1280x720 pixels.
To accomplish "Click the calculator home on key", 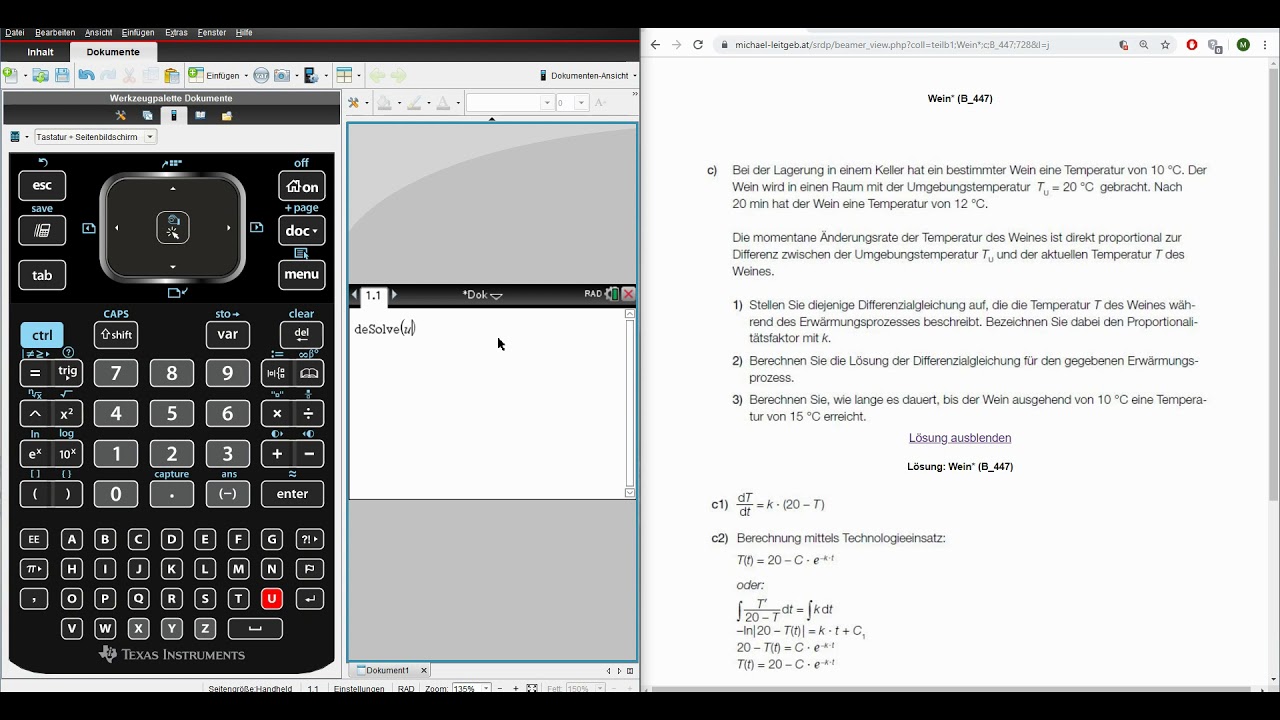I will (x=301, y=186).
